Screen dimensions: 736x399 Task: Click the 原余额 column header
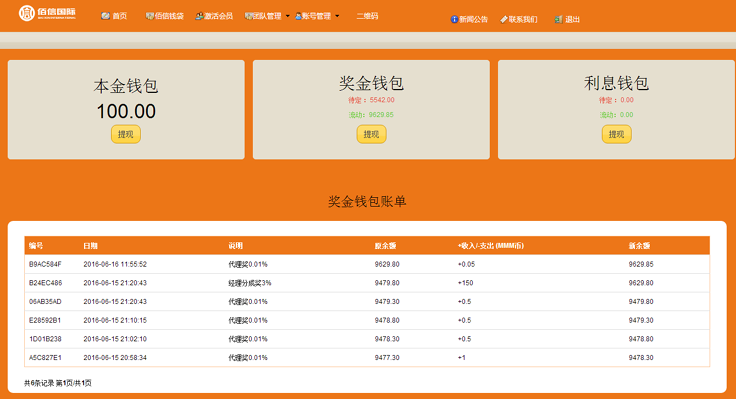385,246
